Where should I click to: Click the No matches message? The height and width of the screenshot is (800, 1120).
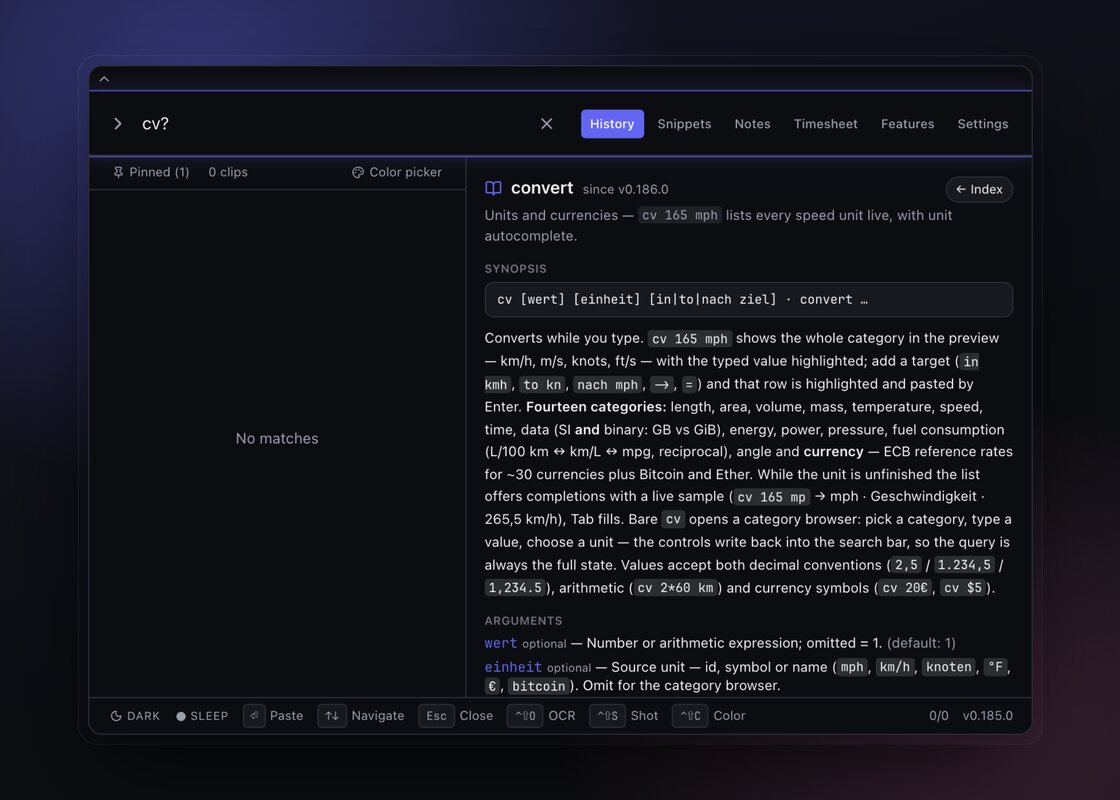(277, 439)
